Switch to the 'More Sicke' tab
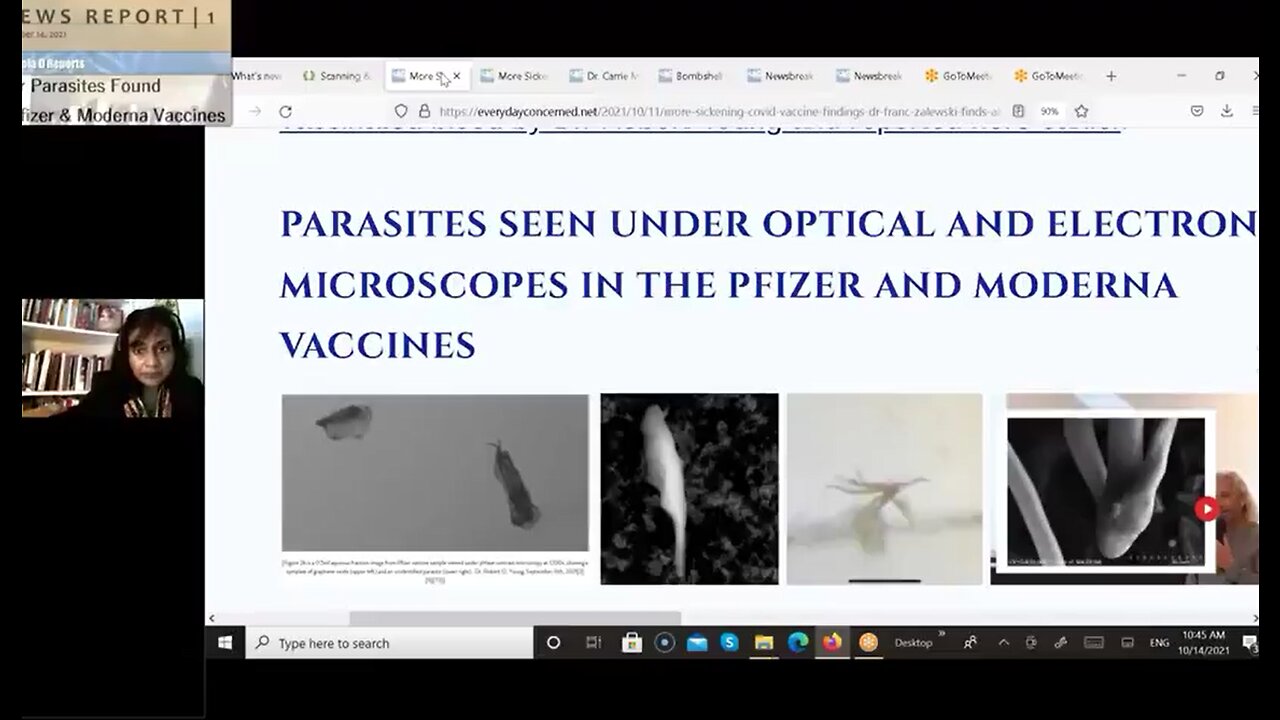Screen dimensions: 1280x720 click(x=514, y=76)
